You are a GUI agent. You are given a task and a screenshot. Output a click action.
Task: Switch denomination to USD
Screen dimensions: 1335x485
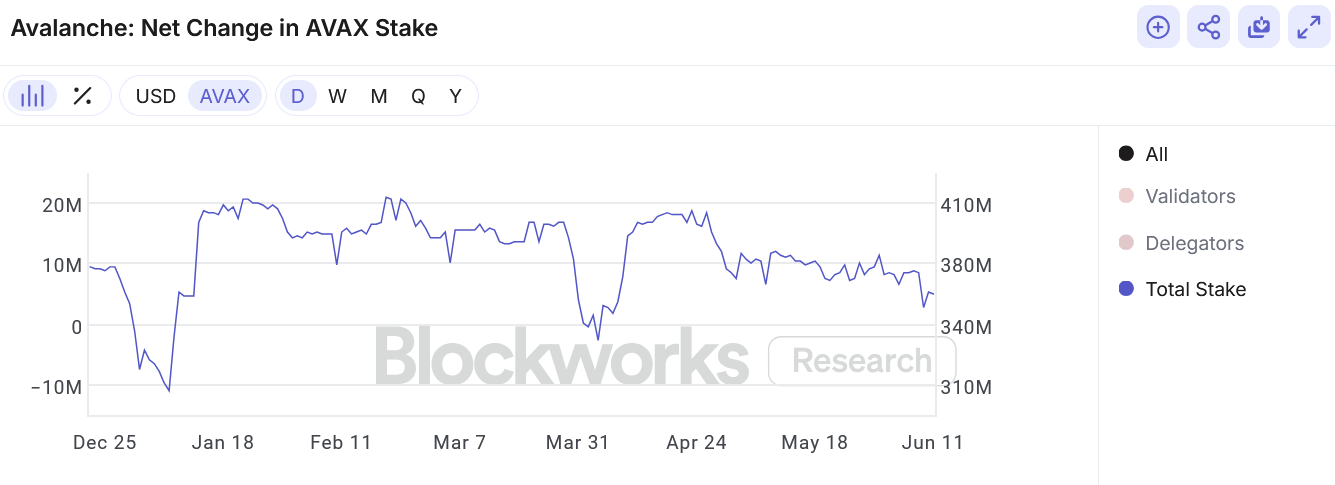click(x=156, y=96)
